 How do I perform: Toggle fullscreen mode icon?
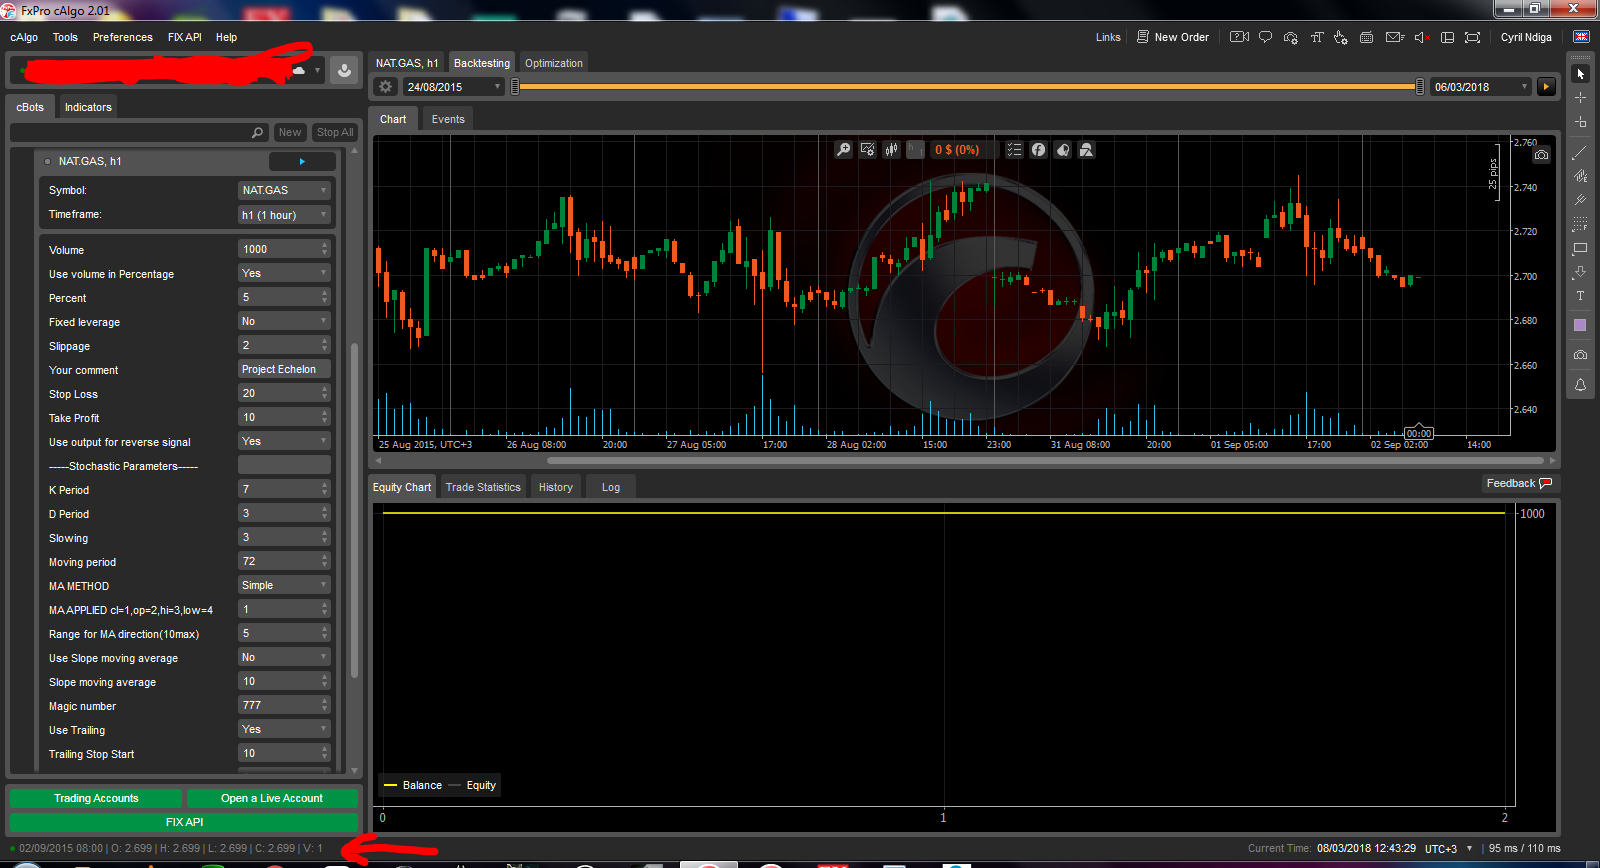pyautogui.click(x=1472, y=37)
